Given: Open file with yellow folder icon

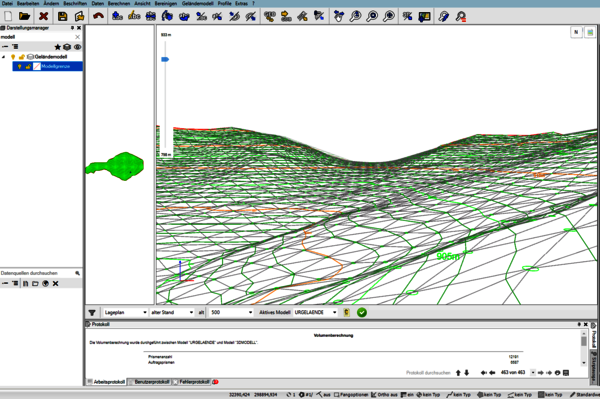Looking at the screenshot, I should click(24, 16).
